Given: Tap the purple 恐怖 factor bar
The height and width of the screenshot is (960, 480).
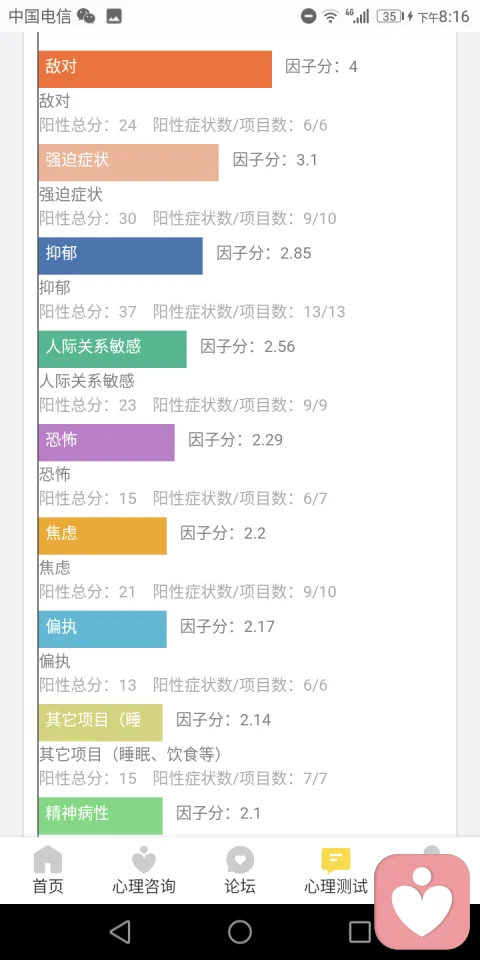Looking at the screenshot, I should (107, 442).
